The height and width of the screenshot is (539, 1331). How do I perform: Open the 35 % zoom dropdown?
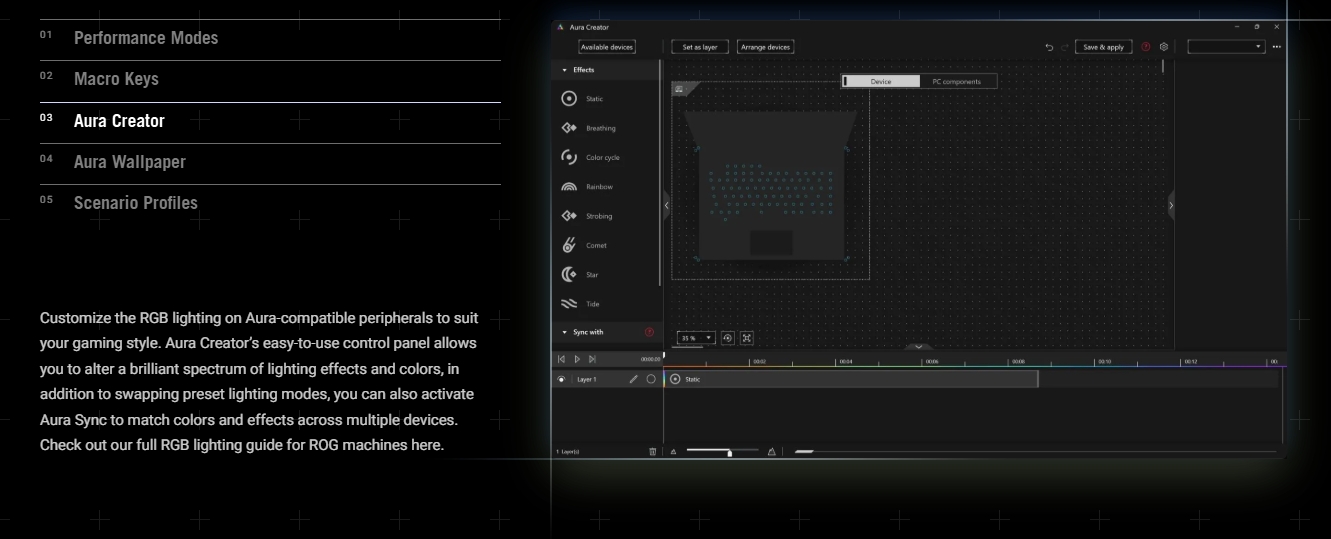[x=696, y=338]
